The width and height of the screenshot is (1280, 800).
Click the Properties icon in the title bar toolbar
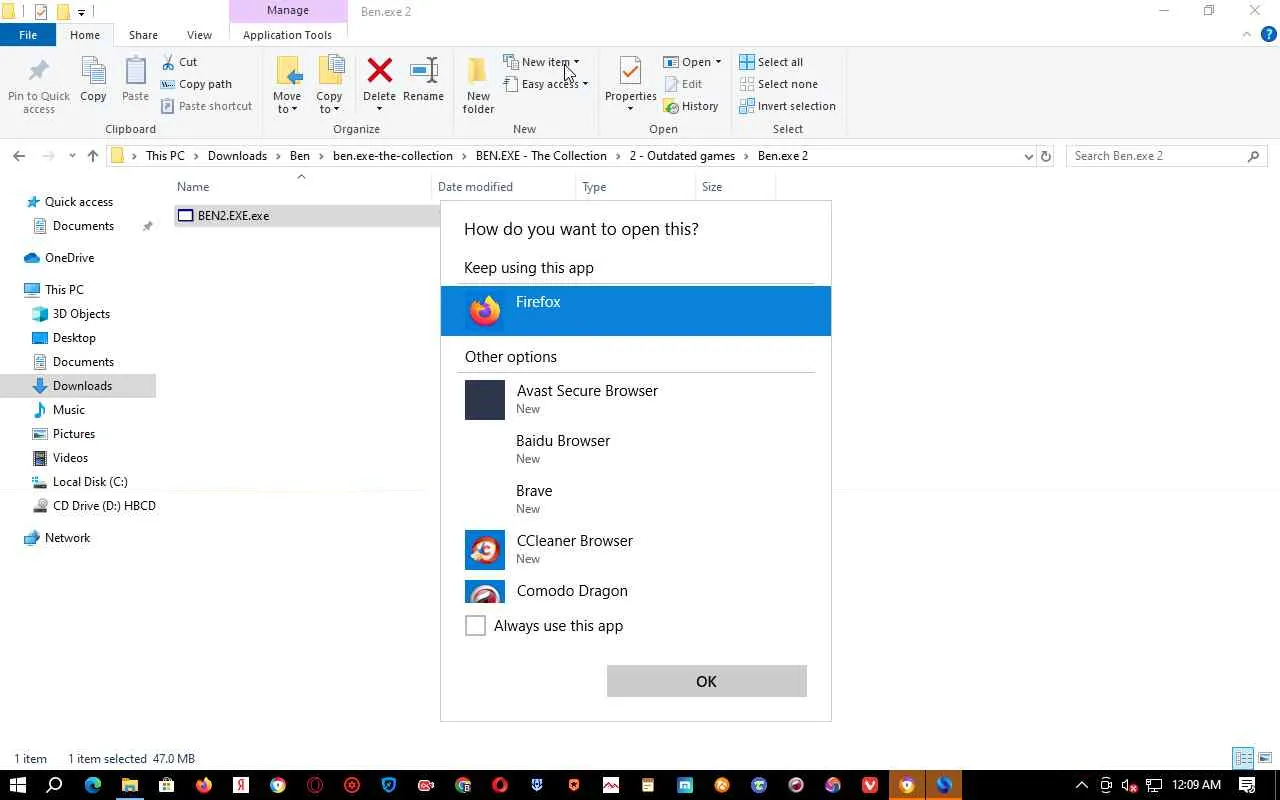click(41, 12)
